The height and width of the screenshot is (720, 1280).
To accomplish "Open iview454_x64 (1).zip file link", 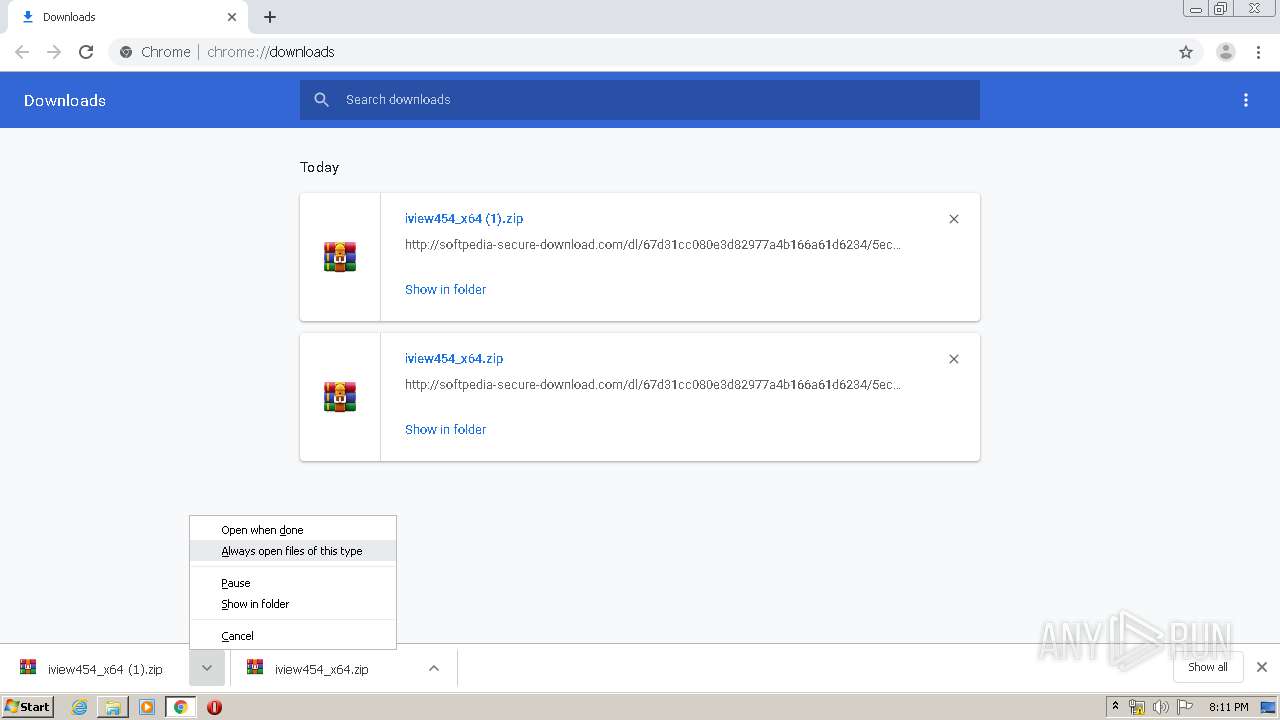I will (x=464, y=219).
